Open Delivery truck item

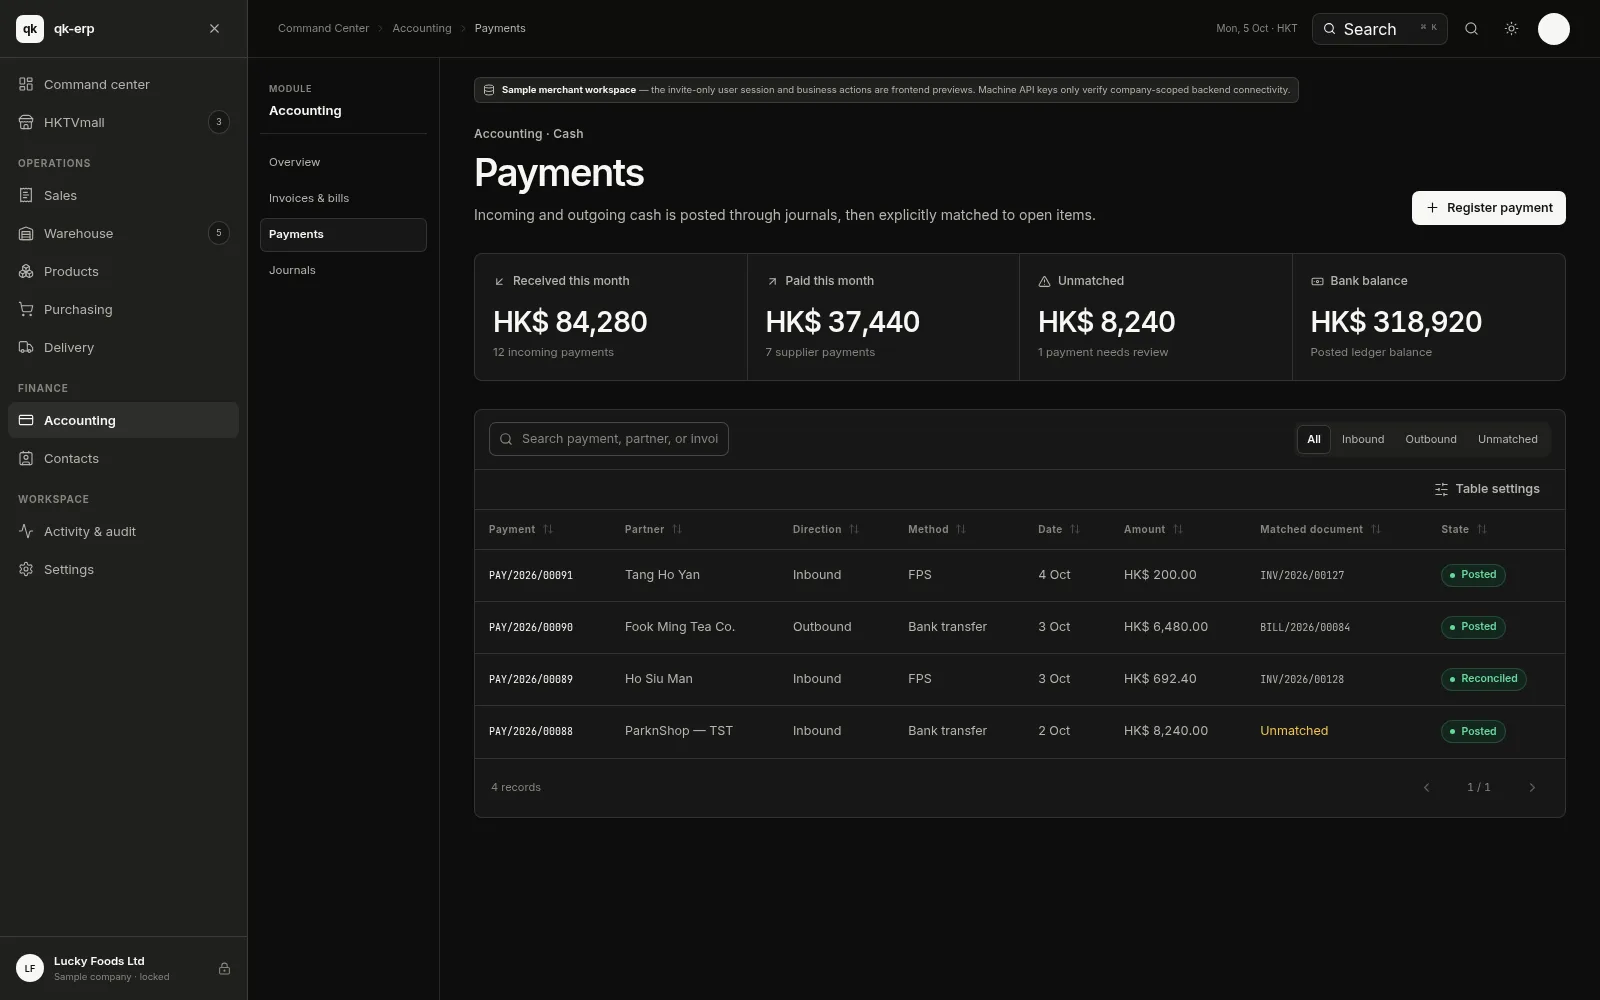click(123, 347)
